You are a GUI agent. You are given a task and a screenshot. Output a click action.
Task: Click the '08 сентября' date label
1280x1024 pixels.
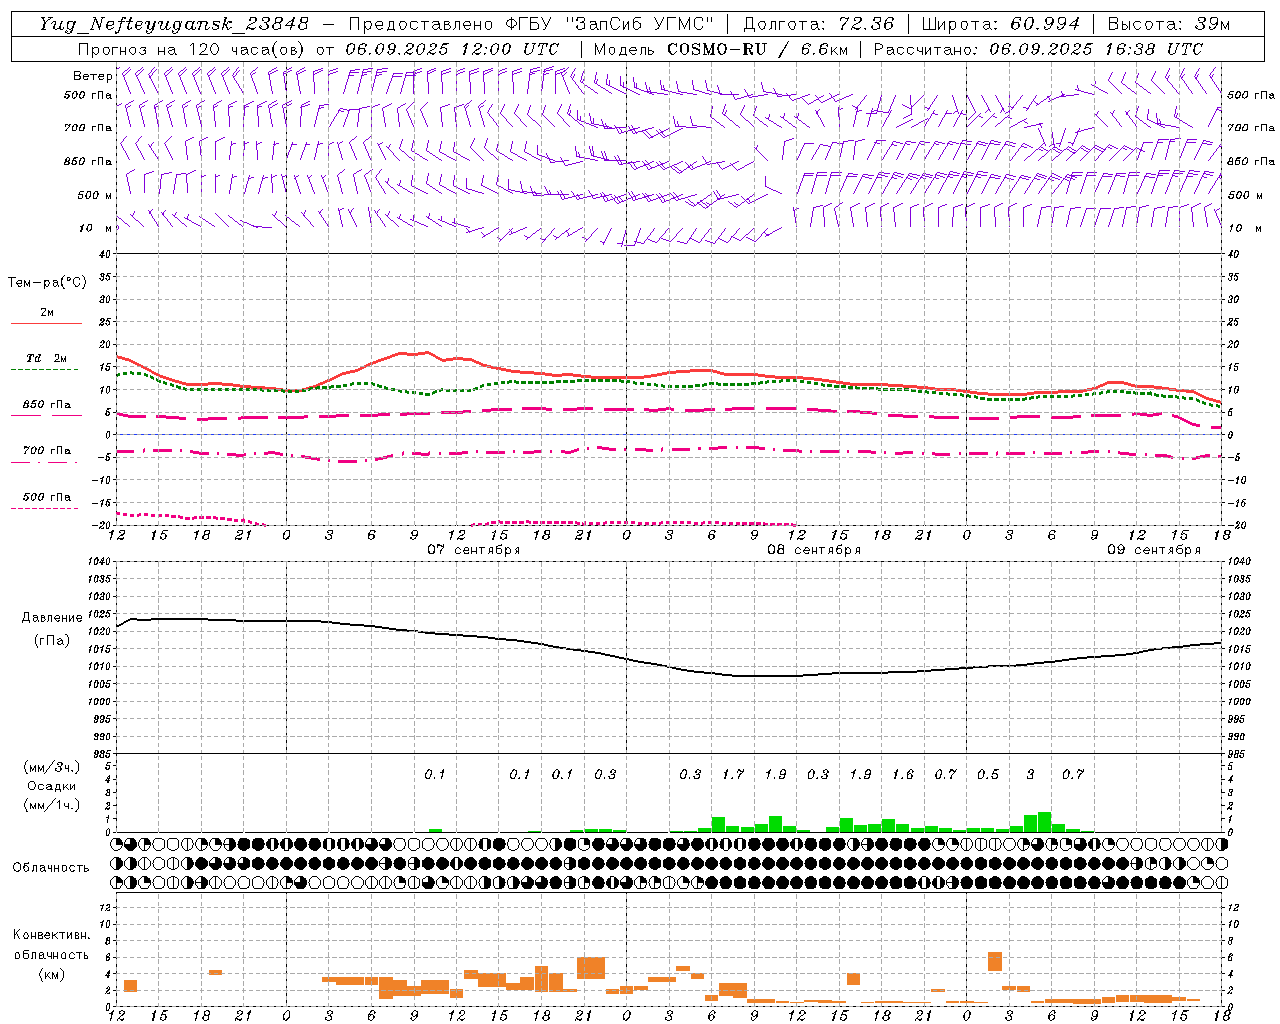tap(814, 550)
